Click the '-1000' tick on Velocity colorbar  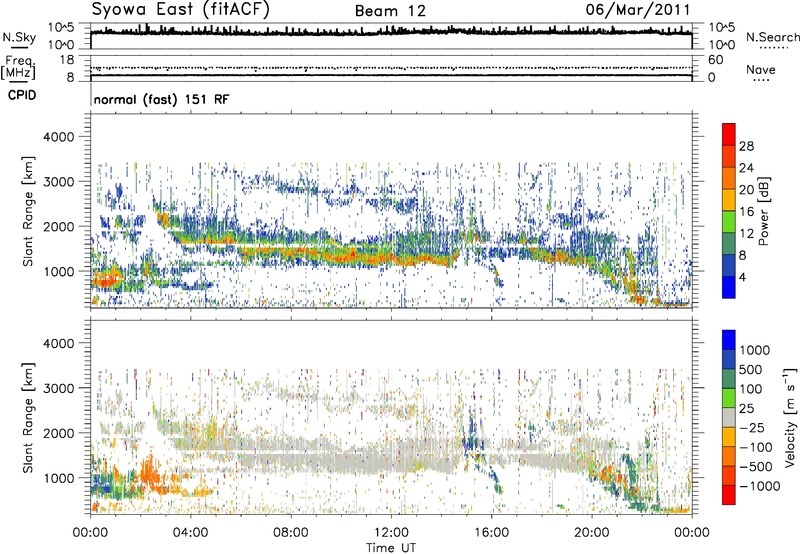point(760,486)
